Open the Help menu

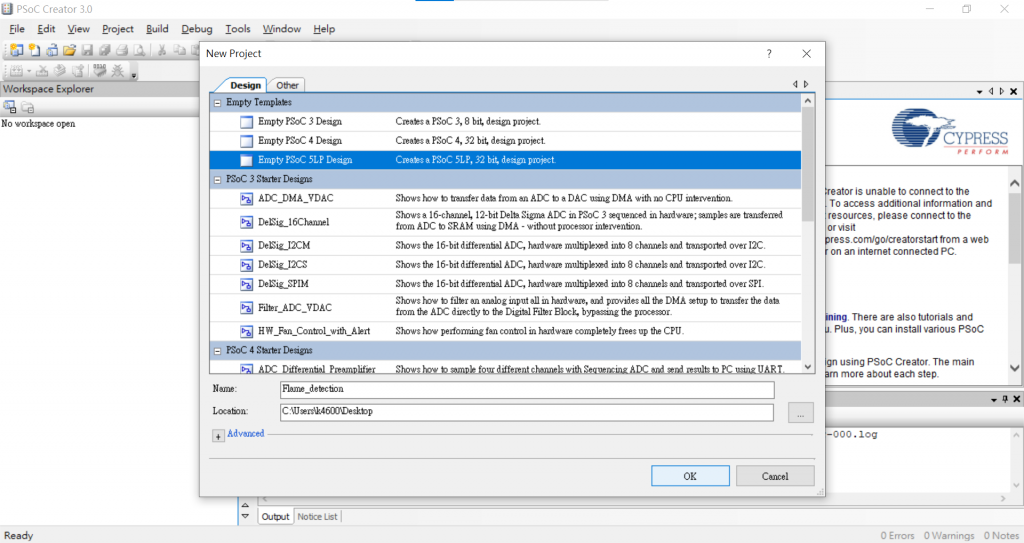point(324,29)
